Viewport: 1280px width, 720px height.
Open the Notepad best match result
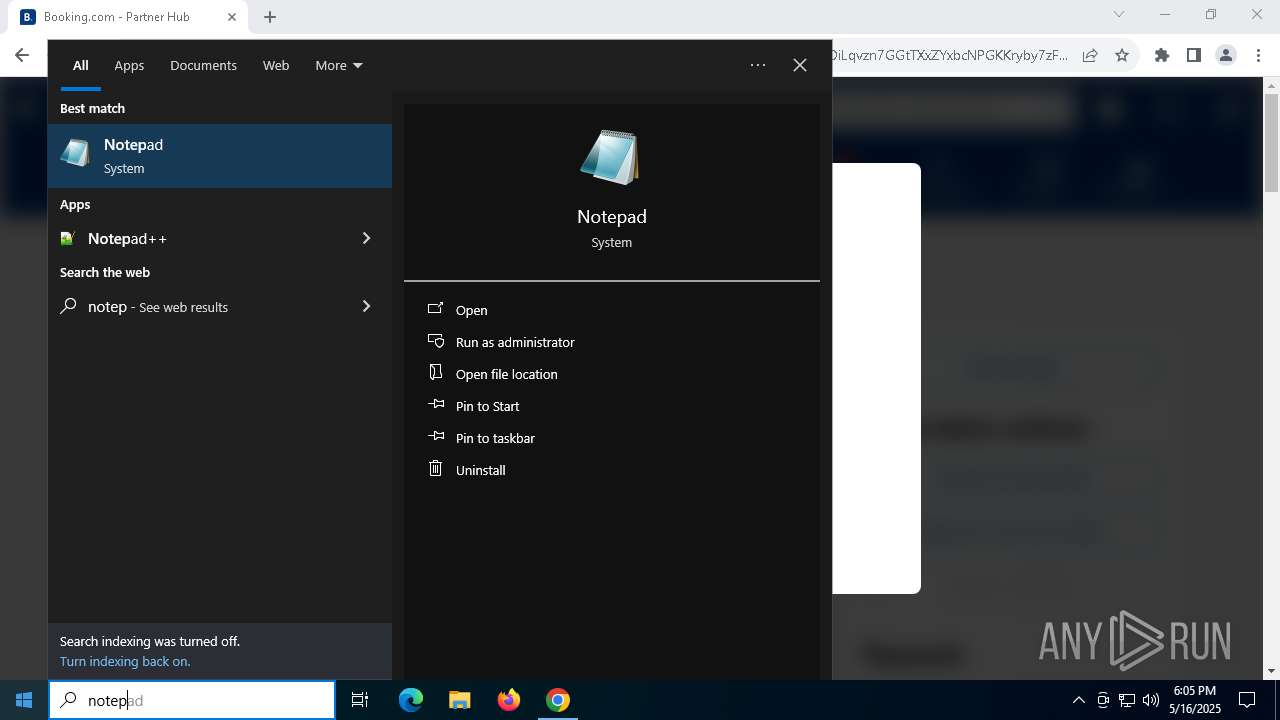(220, 156)
